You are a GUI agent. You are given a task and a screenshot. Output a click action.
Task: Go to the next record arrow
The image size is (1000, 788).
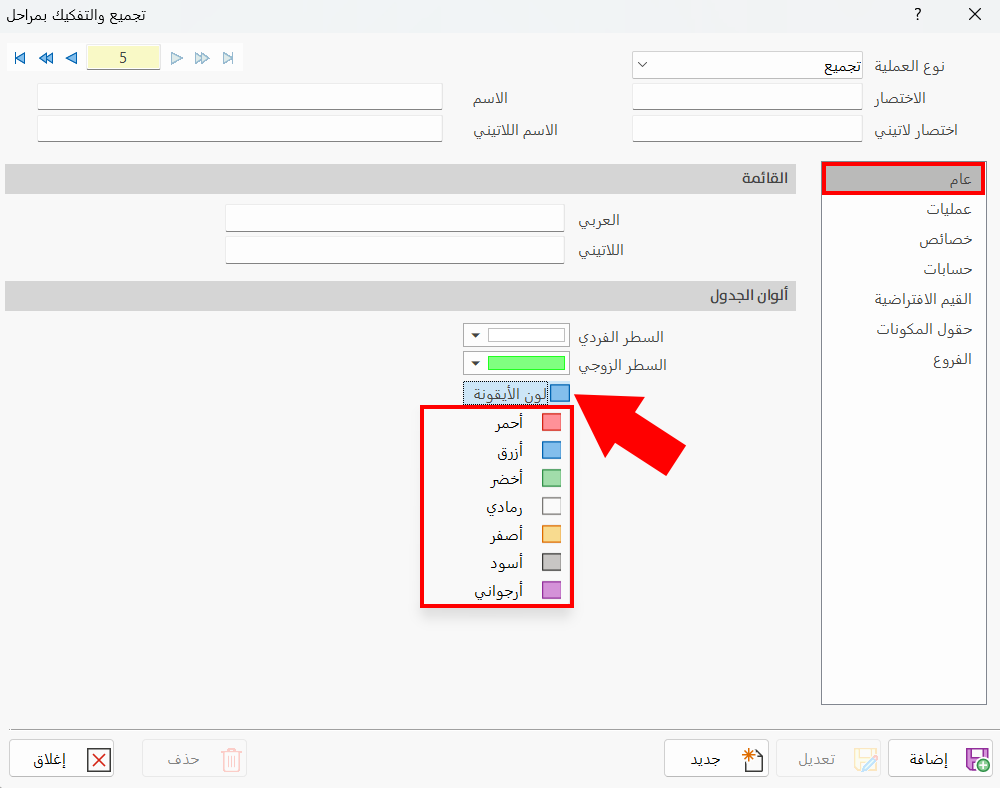177,58
